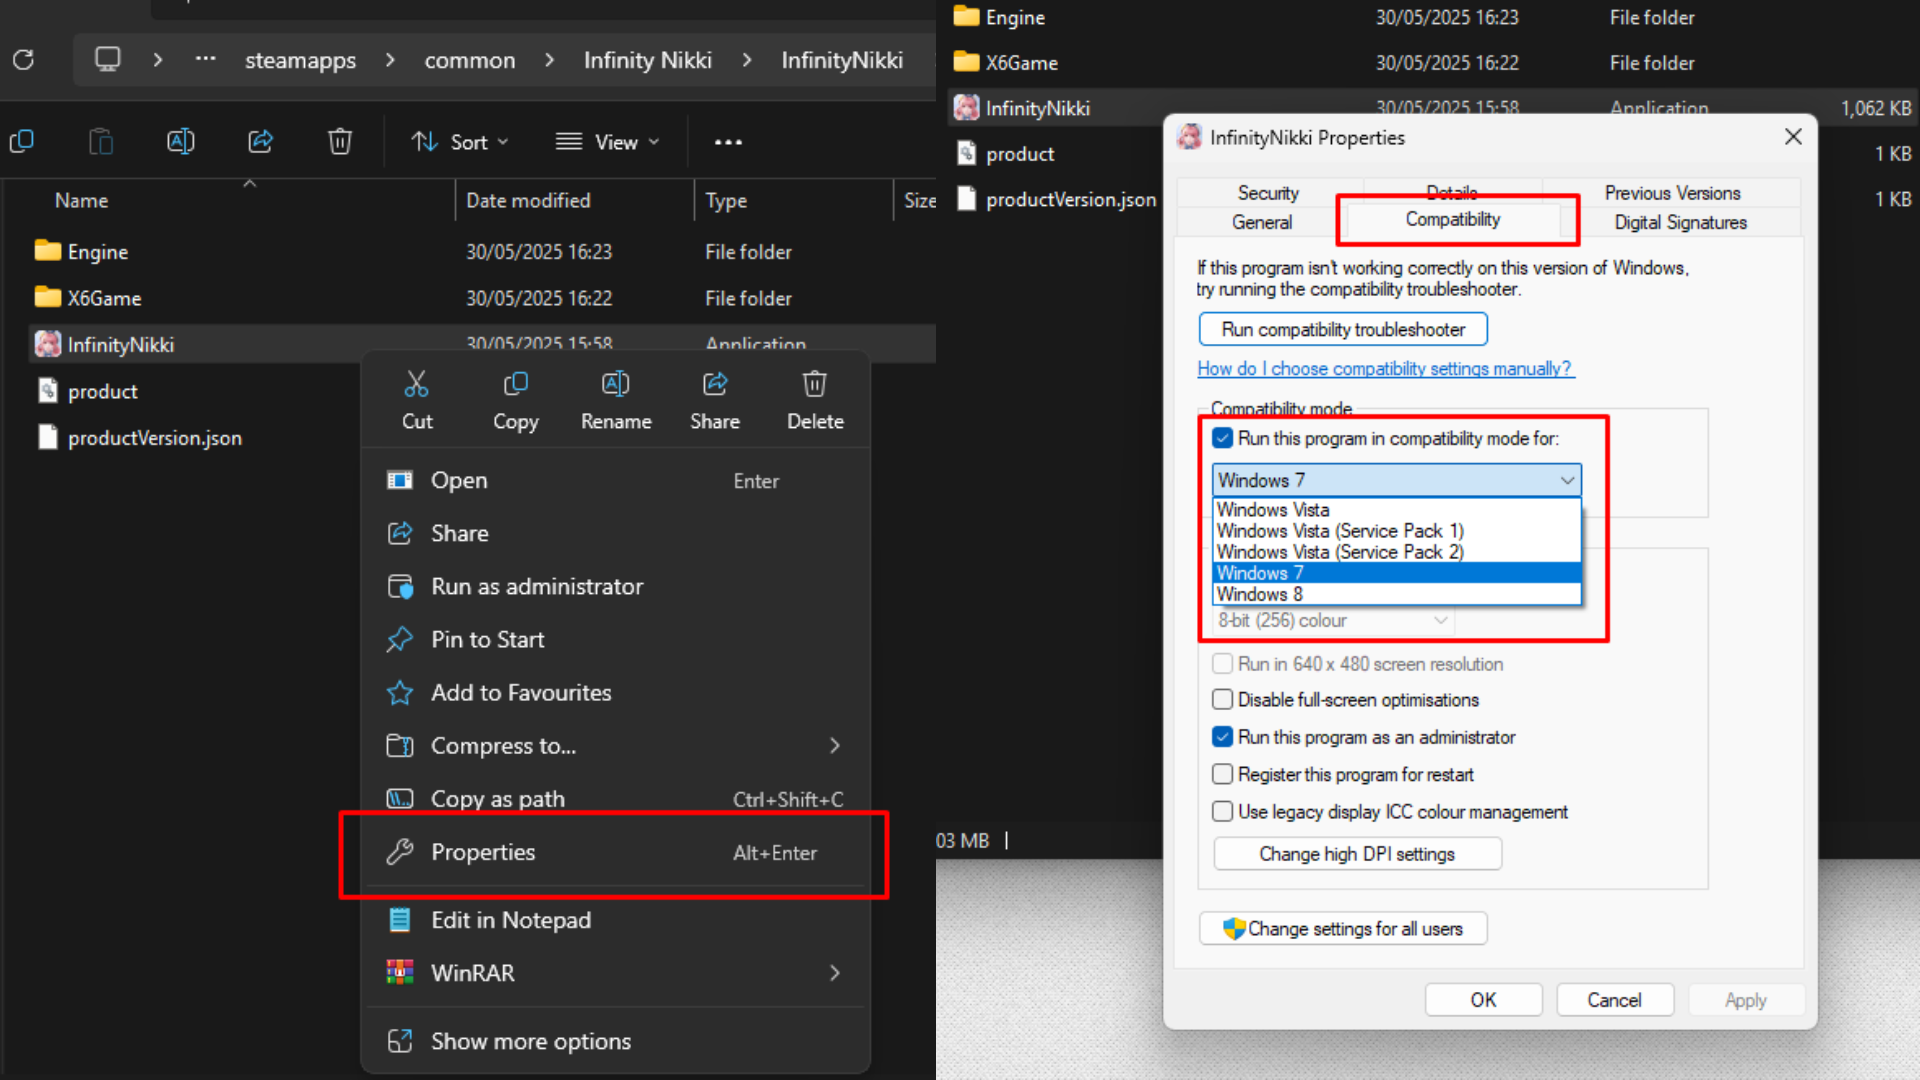Click Share icon in context menu top row
Viewport: 1920px width, 1080px height.
715,384
